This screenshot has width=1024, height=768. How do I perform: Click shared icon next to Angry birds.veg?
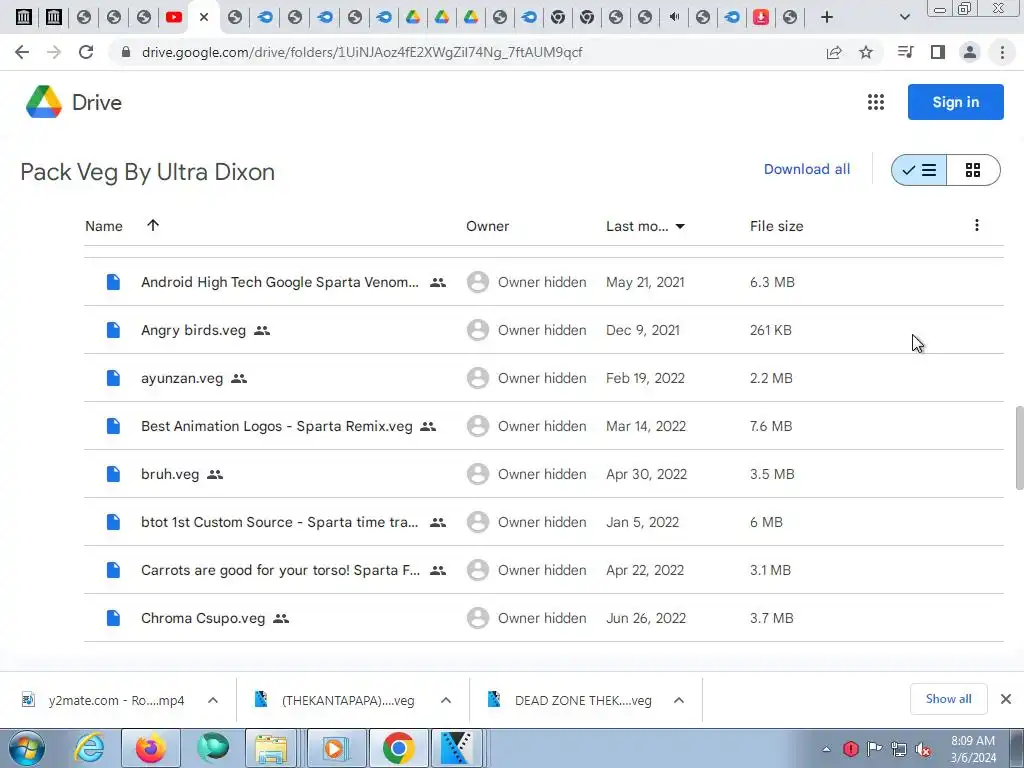tap(262, 330)
